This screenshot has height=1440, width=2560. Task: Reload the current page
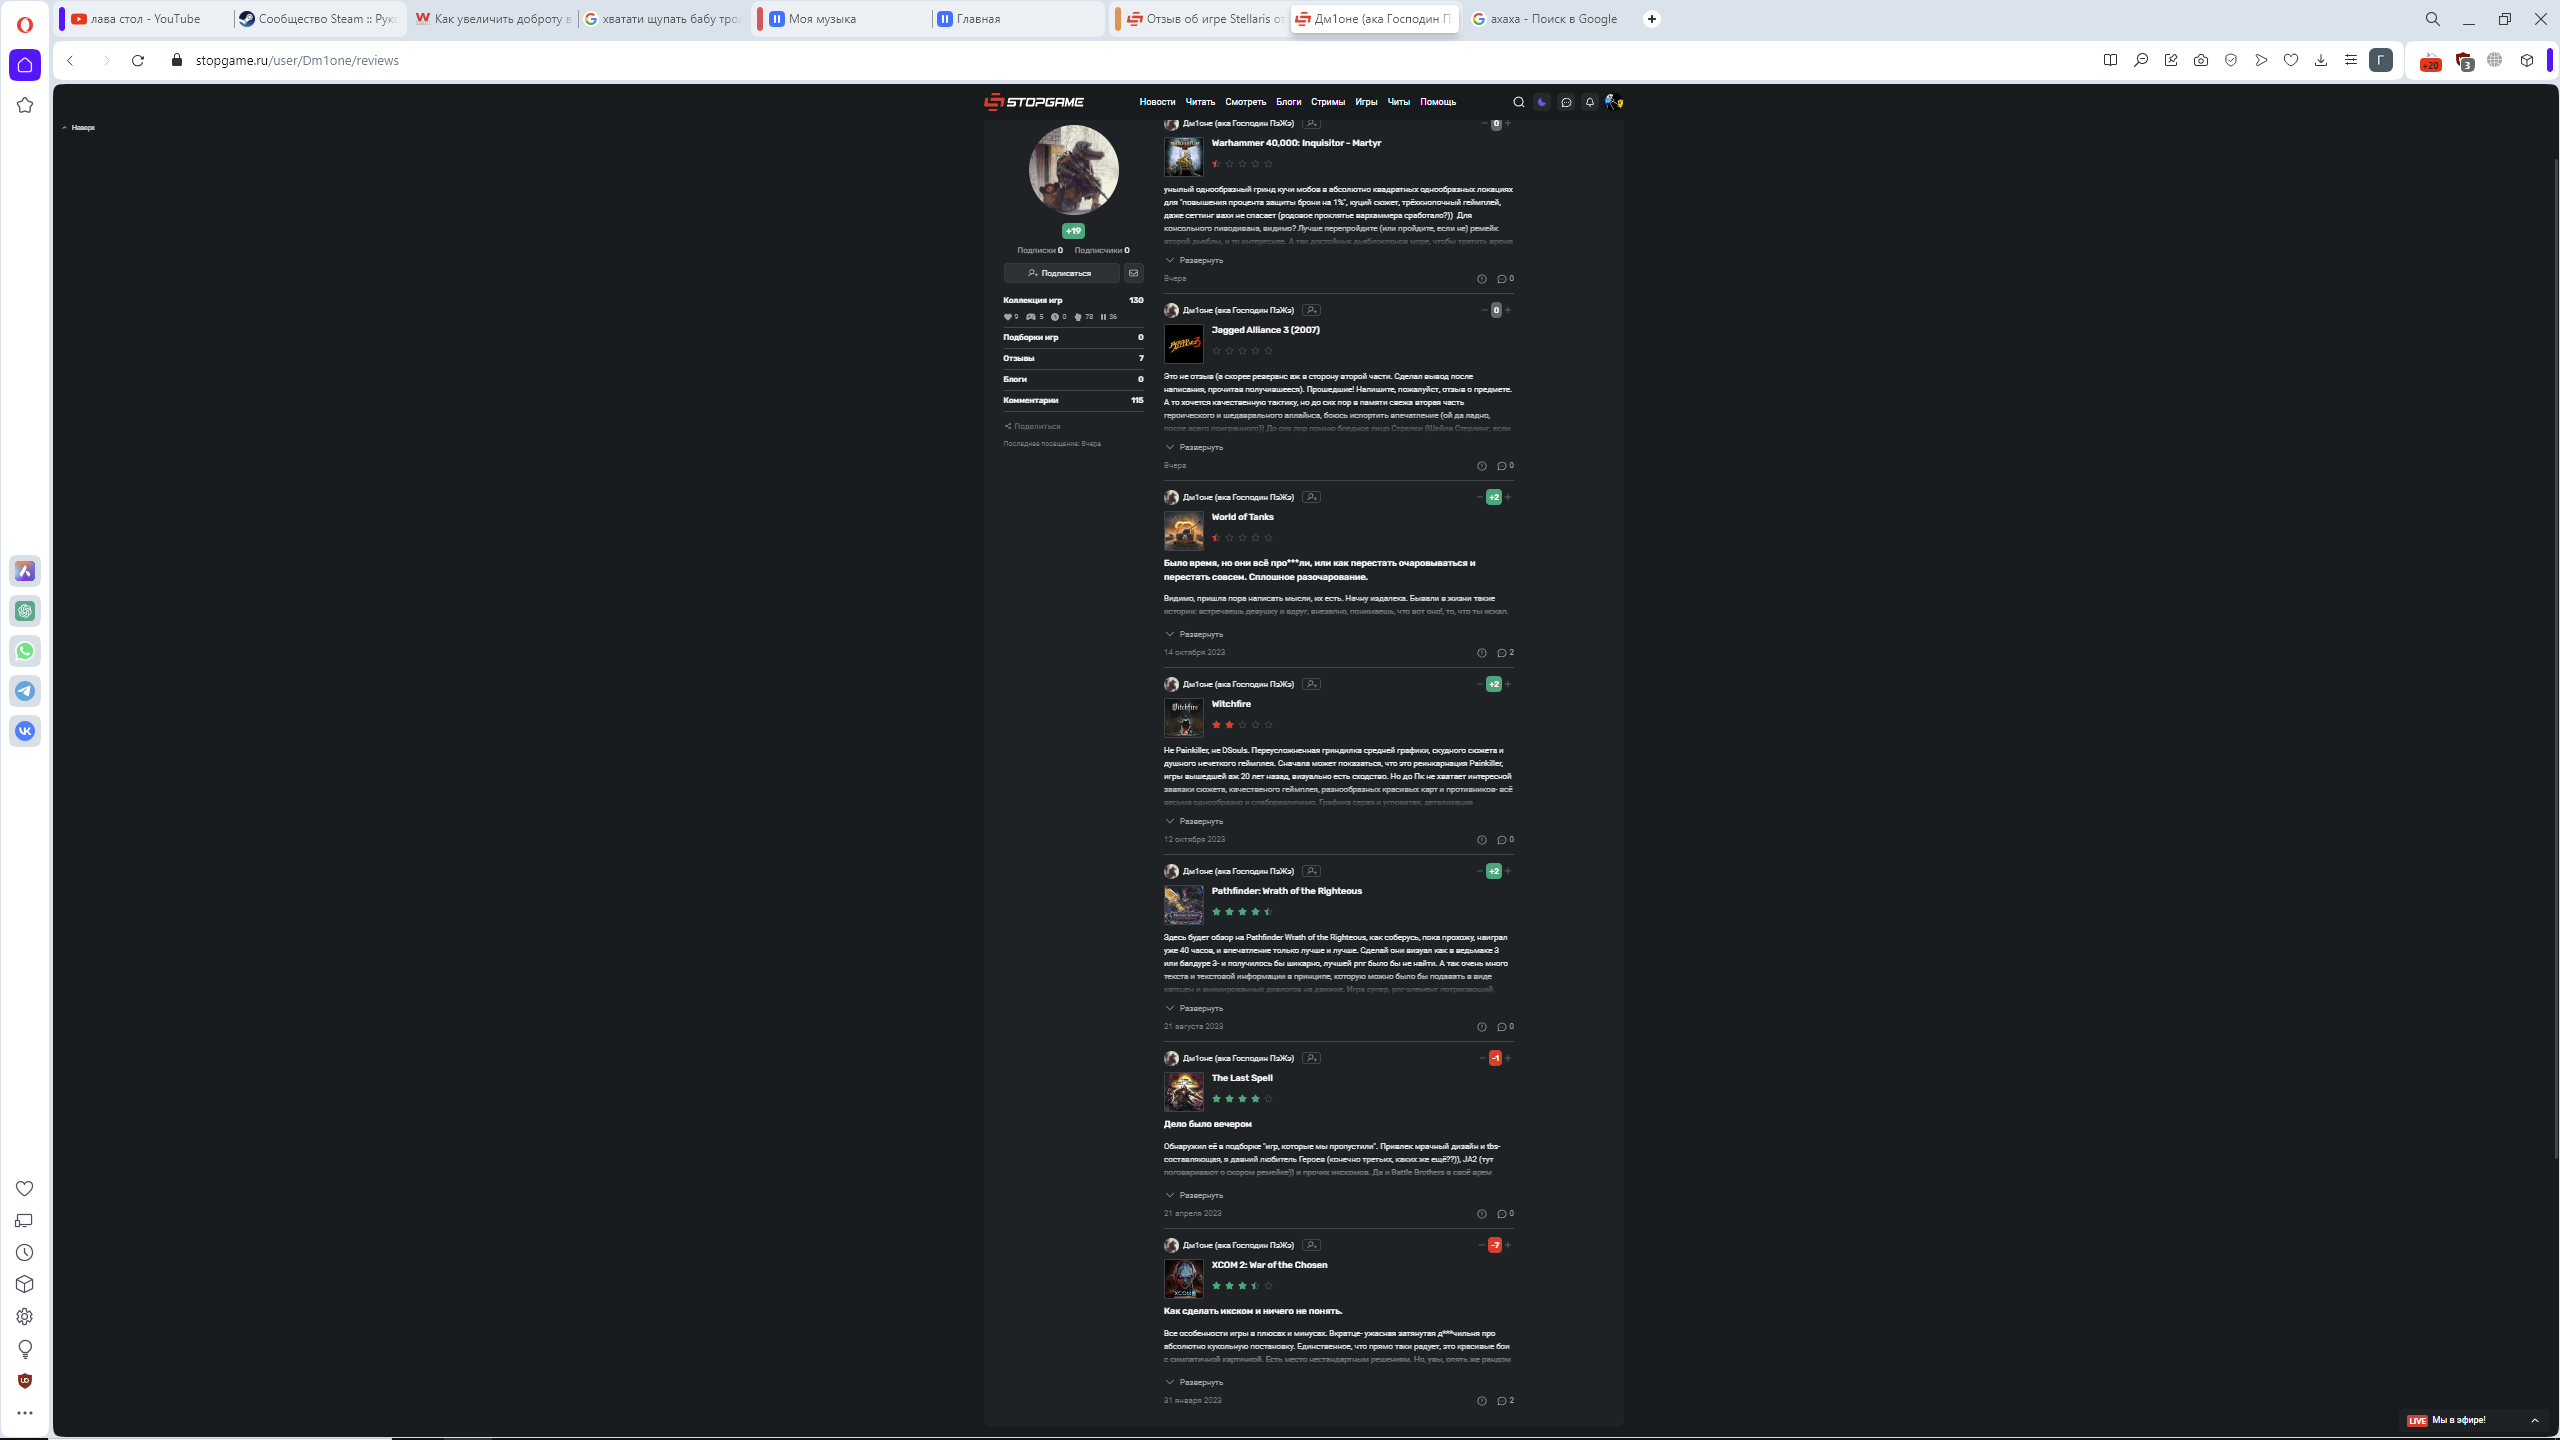(138, 60)
